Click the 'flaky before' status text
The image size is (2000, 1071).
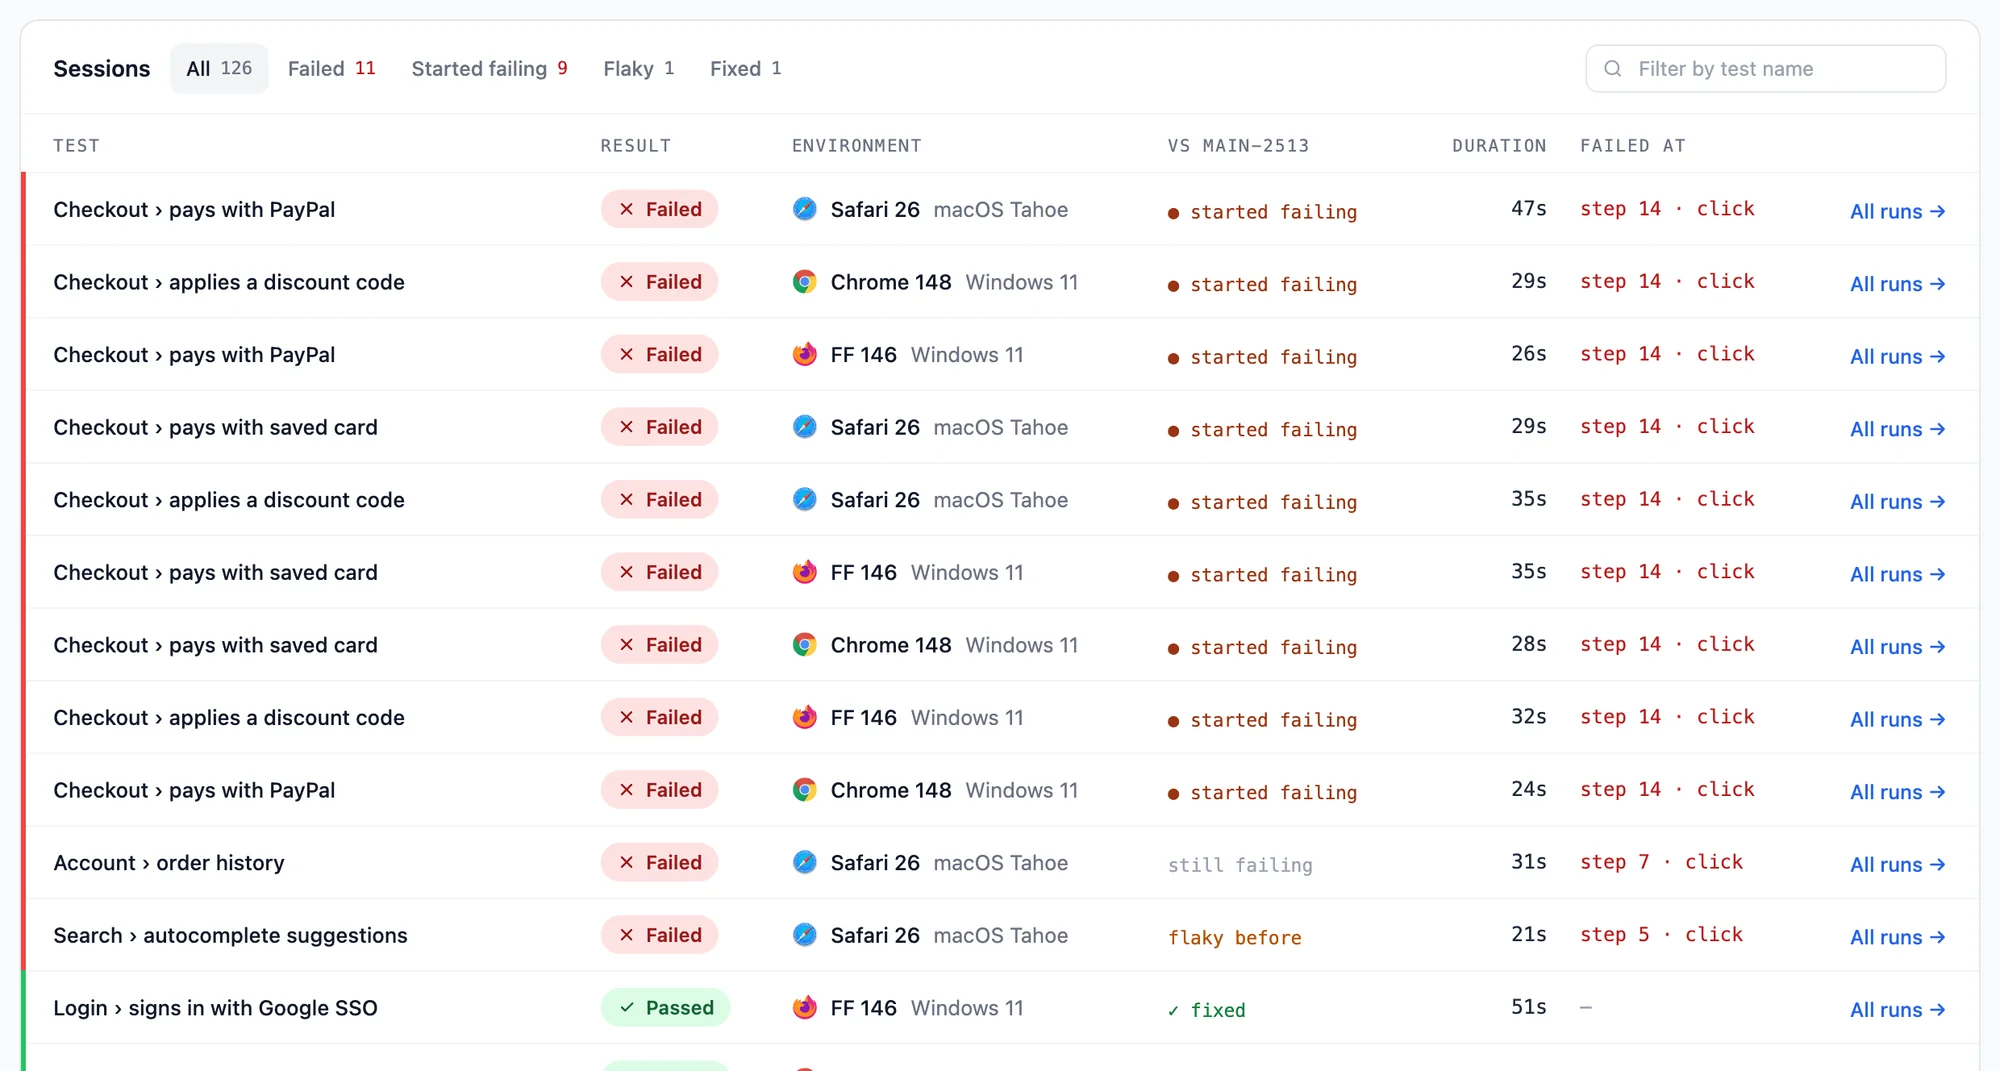(x=1235, y=937)
